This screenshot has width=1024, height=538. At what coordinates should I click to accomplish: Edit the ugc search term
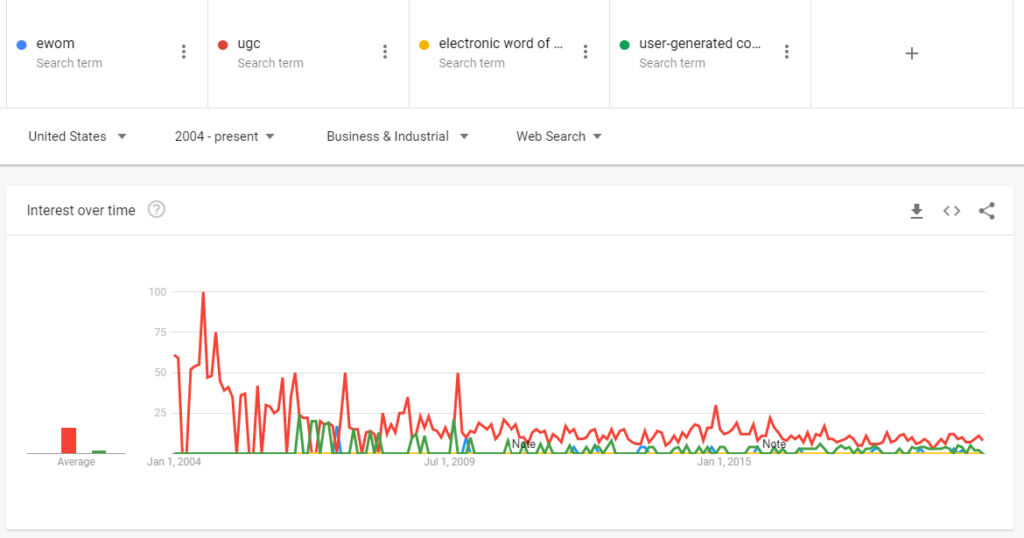249,44
